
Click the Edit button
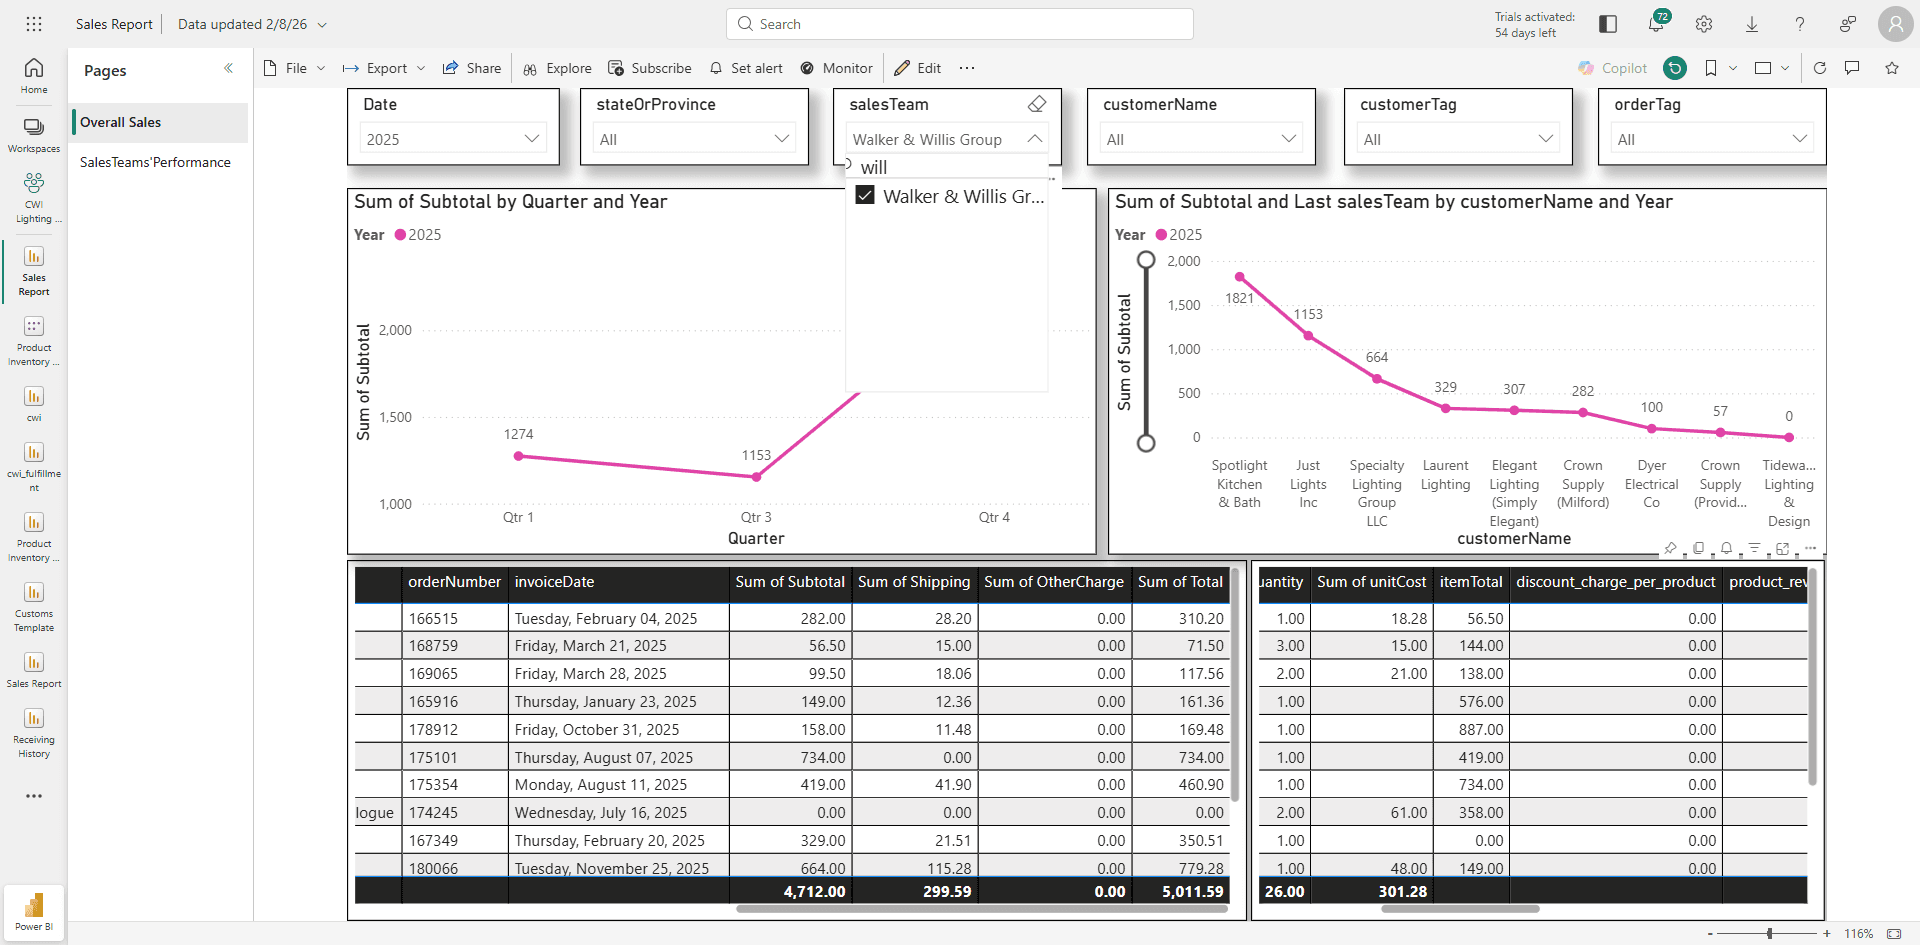point(918,68)
